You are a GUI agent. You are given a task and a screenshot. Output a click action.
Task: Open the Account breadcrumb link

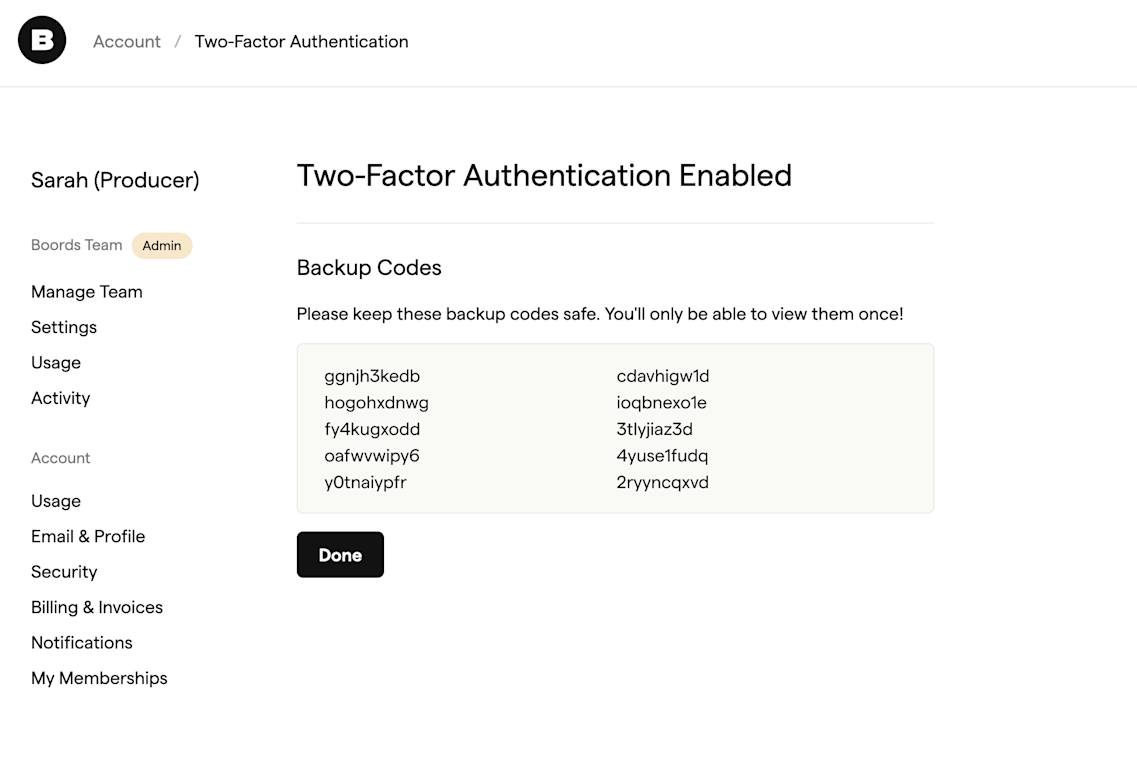coord(126,41)
